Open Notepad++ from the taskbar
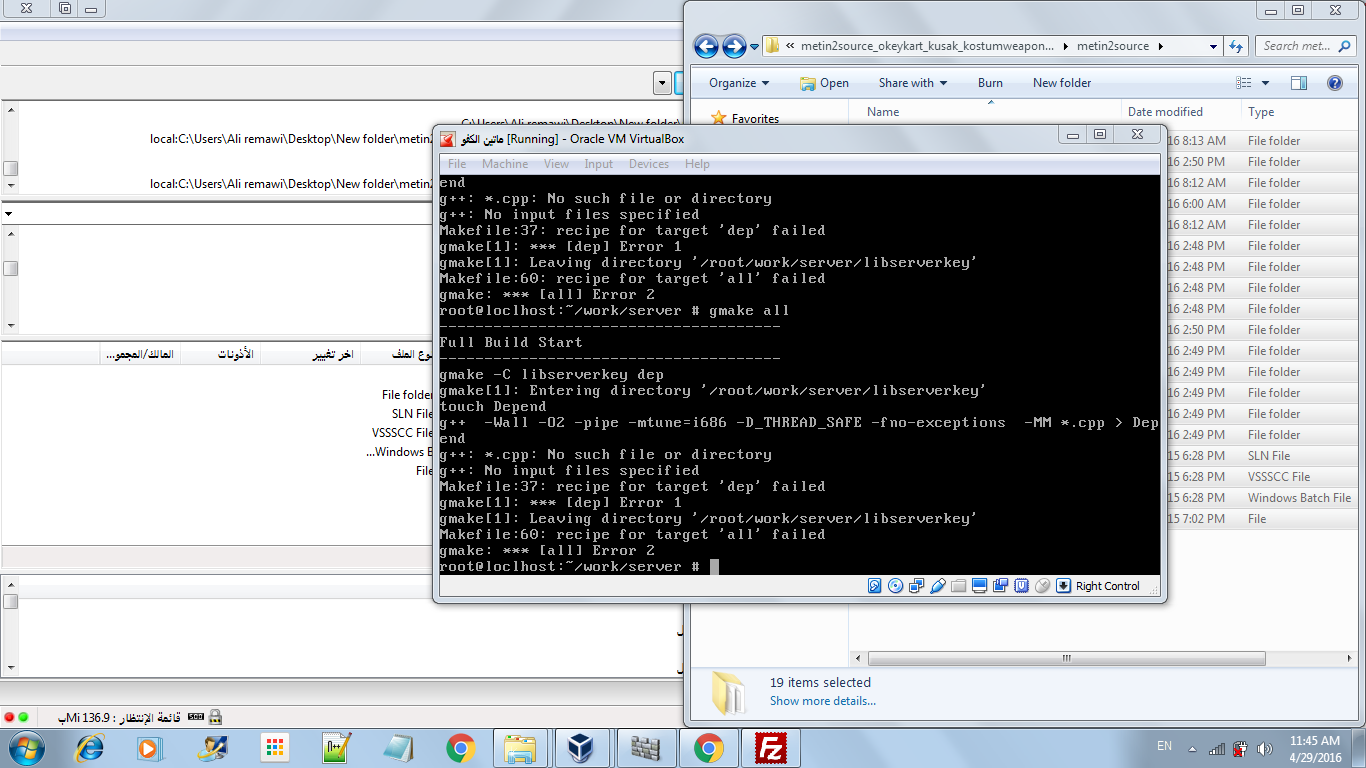Viewport: 1366px width, 768px height. tap(335, 748)
